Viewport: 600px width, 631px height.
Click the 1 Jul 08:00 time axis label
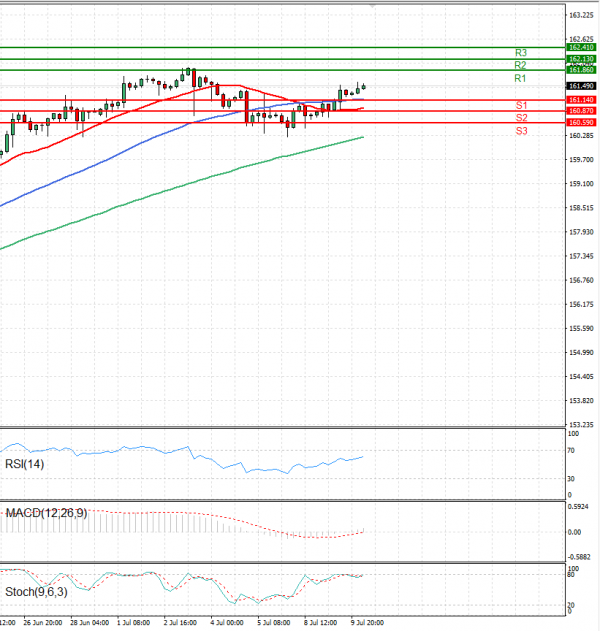coord(133,623)
